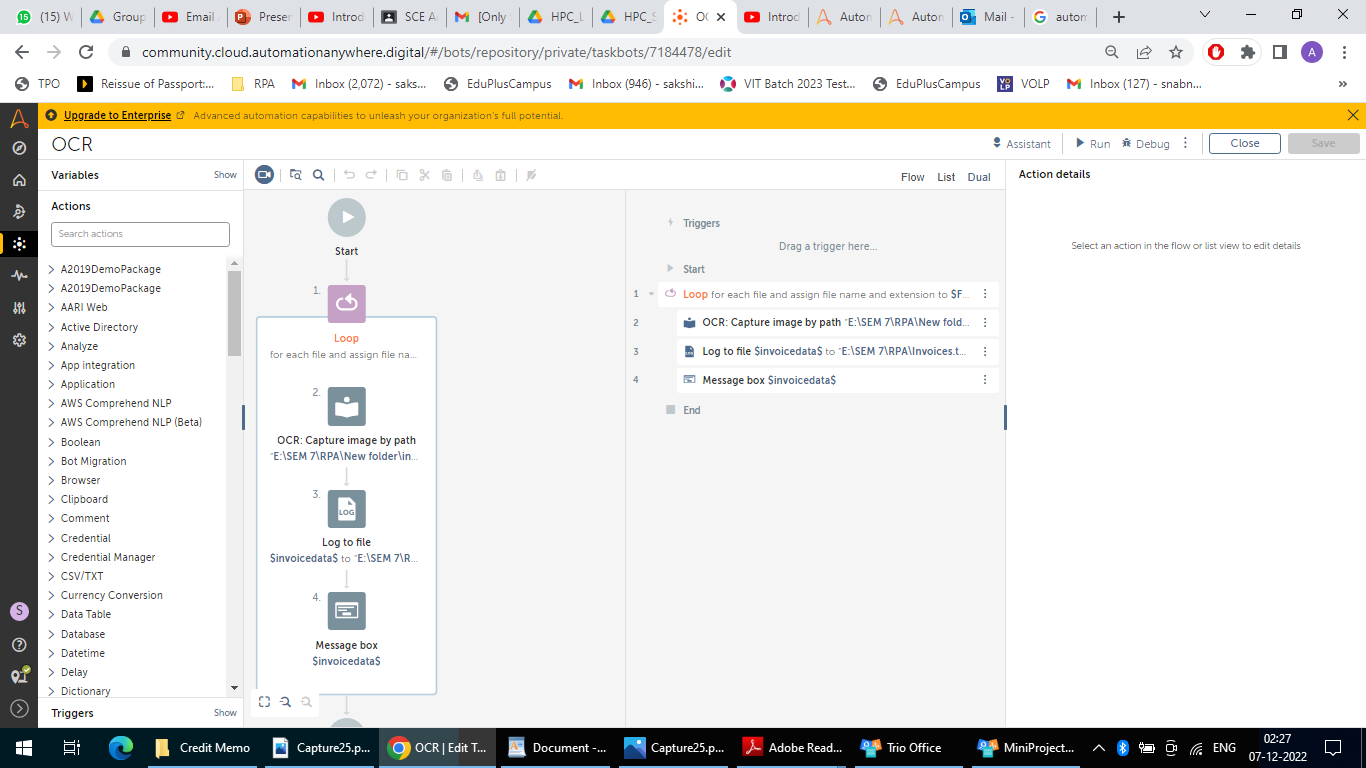This screenshot has width=1366, height=768.
Task: Switch to List view
Action: tap(946, 177)
